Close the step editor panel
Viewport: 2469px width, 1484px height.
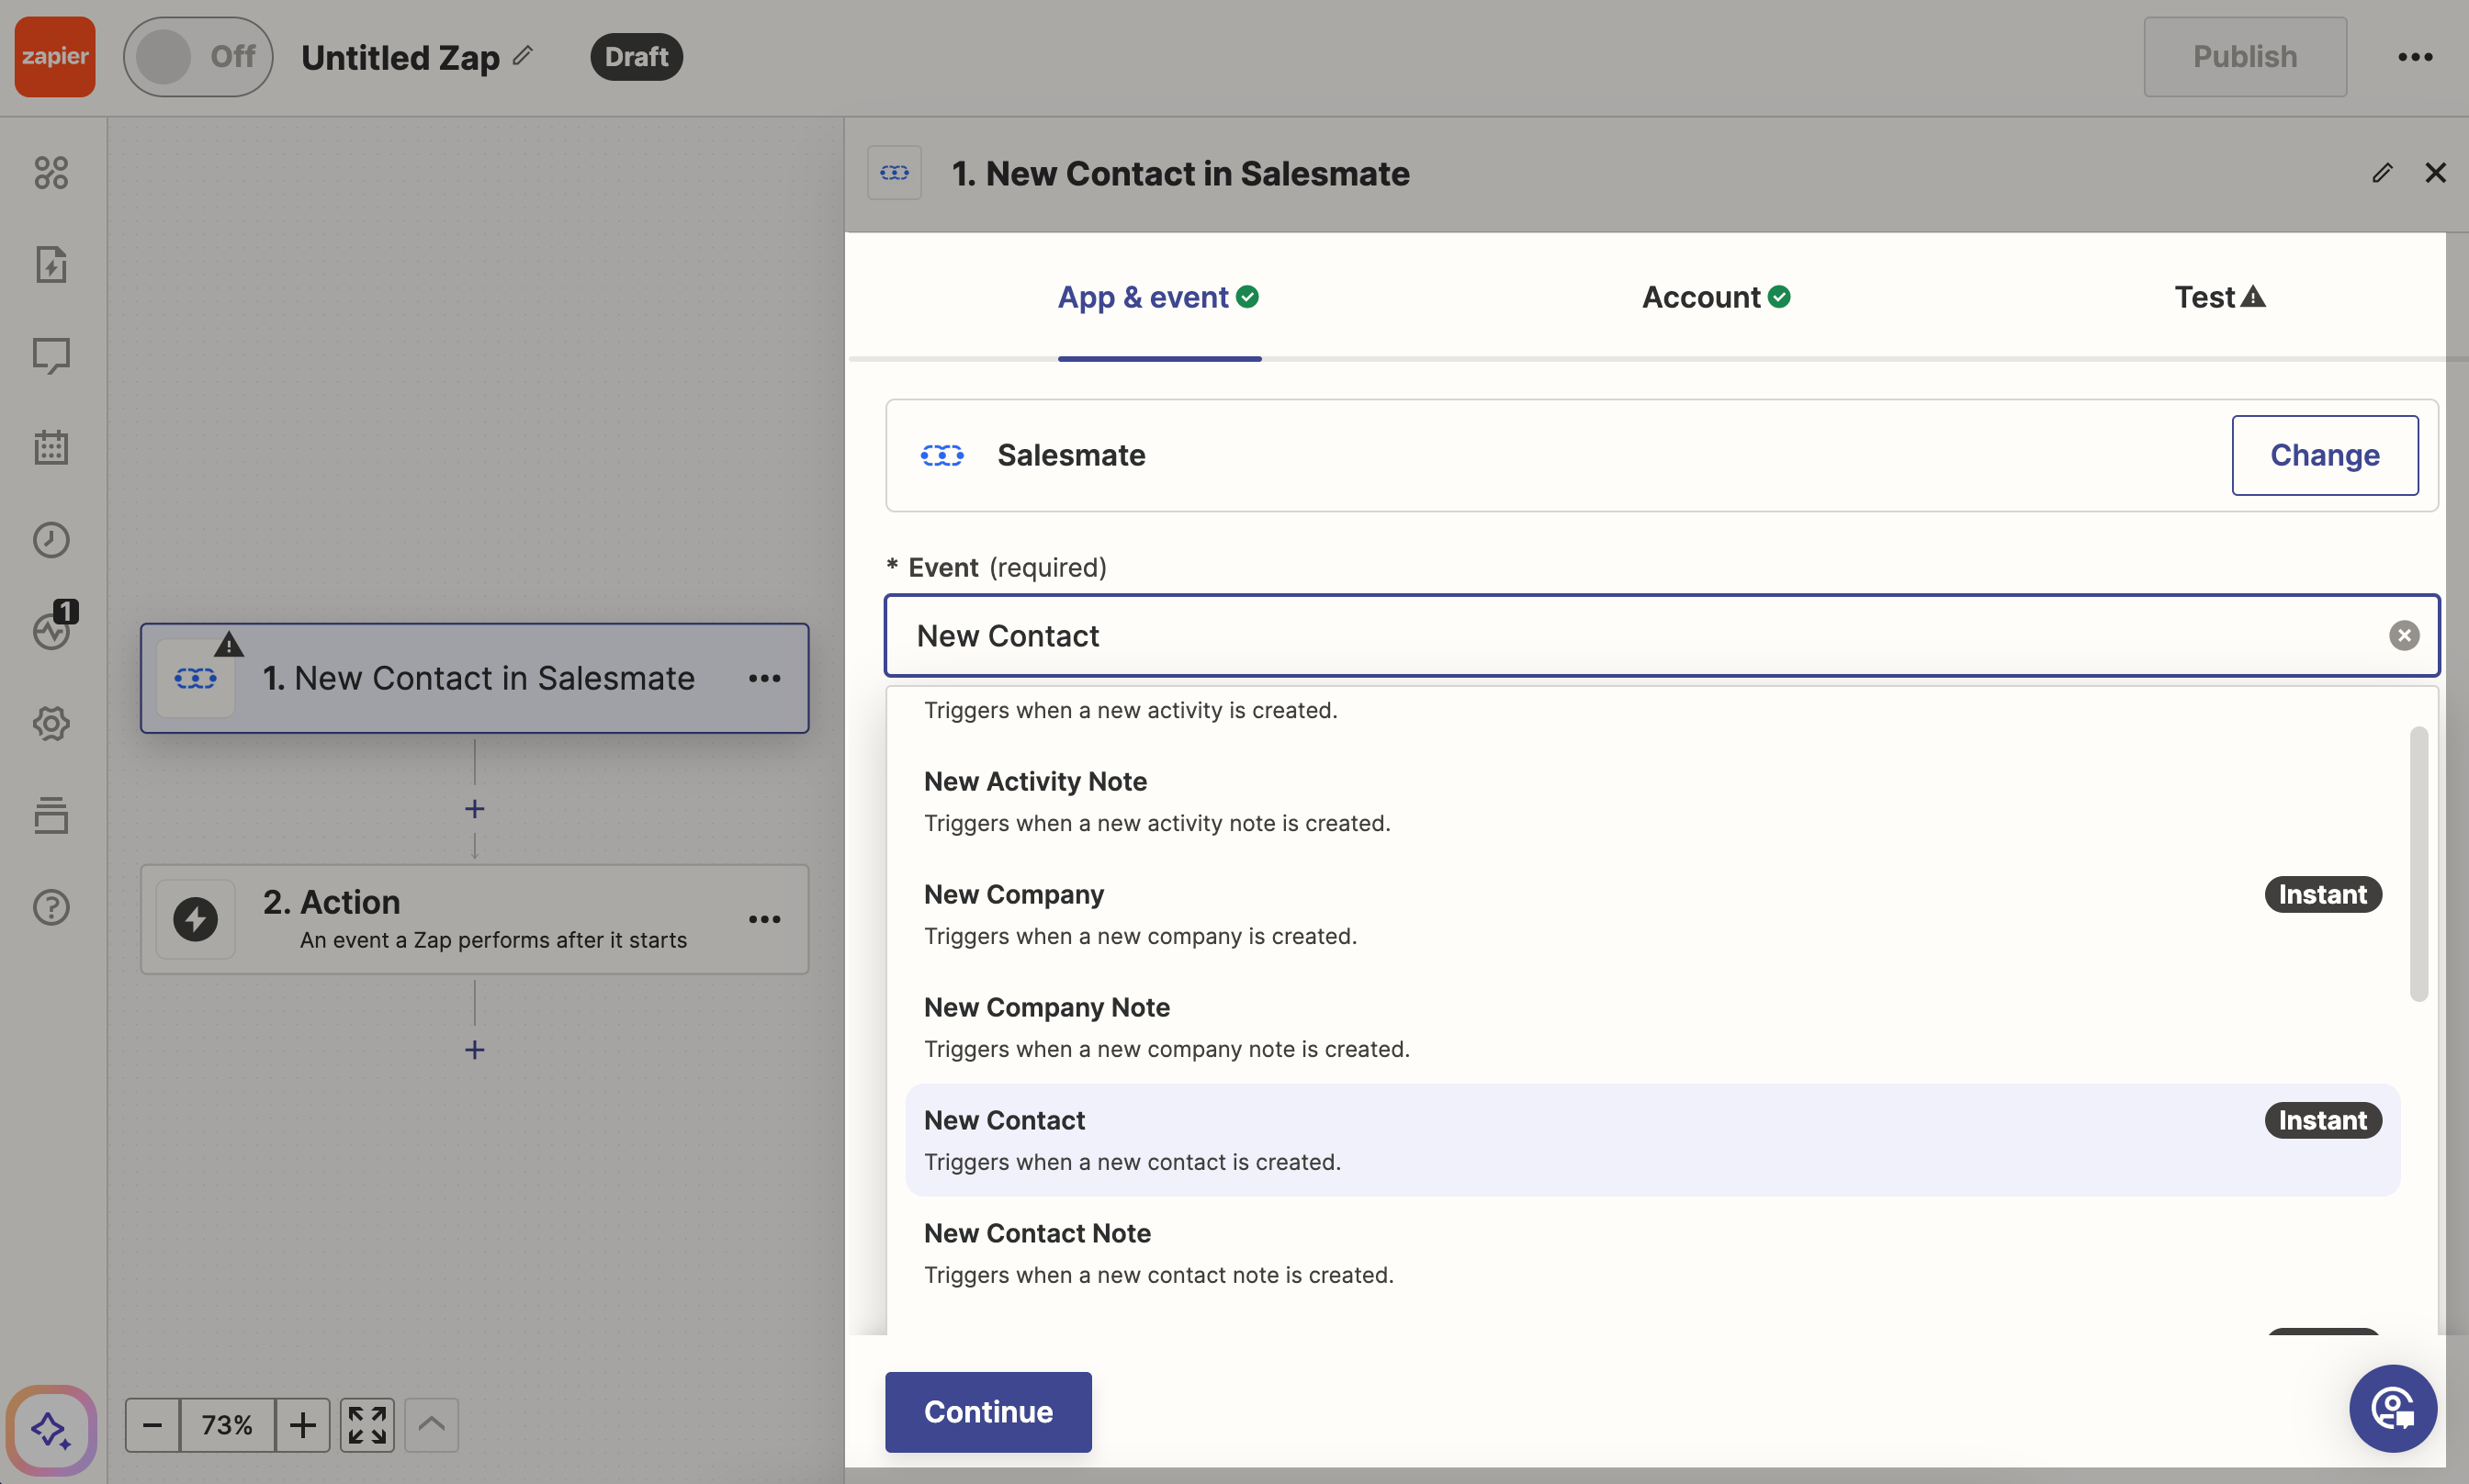2435,172
